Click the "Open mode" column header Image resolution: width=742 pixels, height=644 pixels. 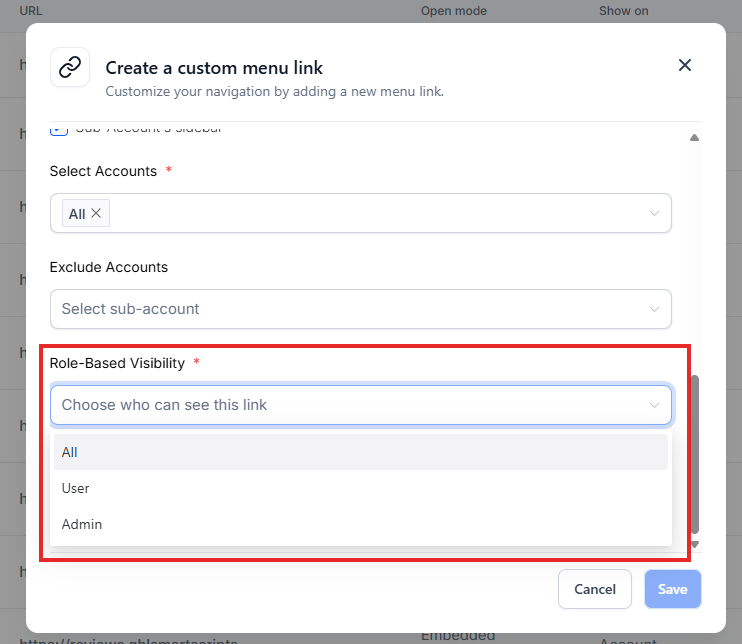(x=453, y=11)
